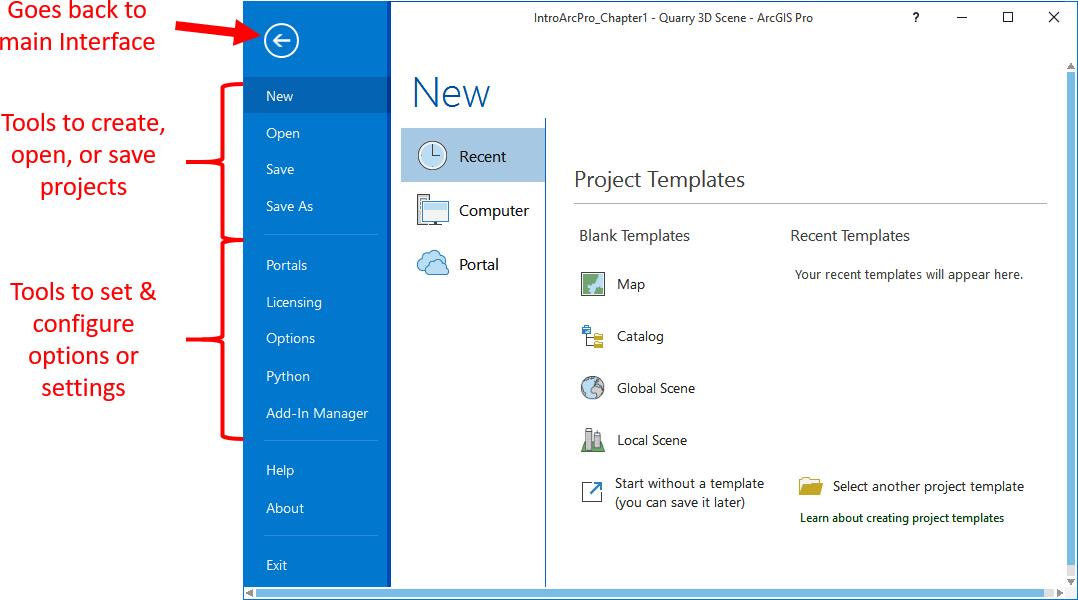
Task: Select the Computer monitor icon
Action: [432, 211]
